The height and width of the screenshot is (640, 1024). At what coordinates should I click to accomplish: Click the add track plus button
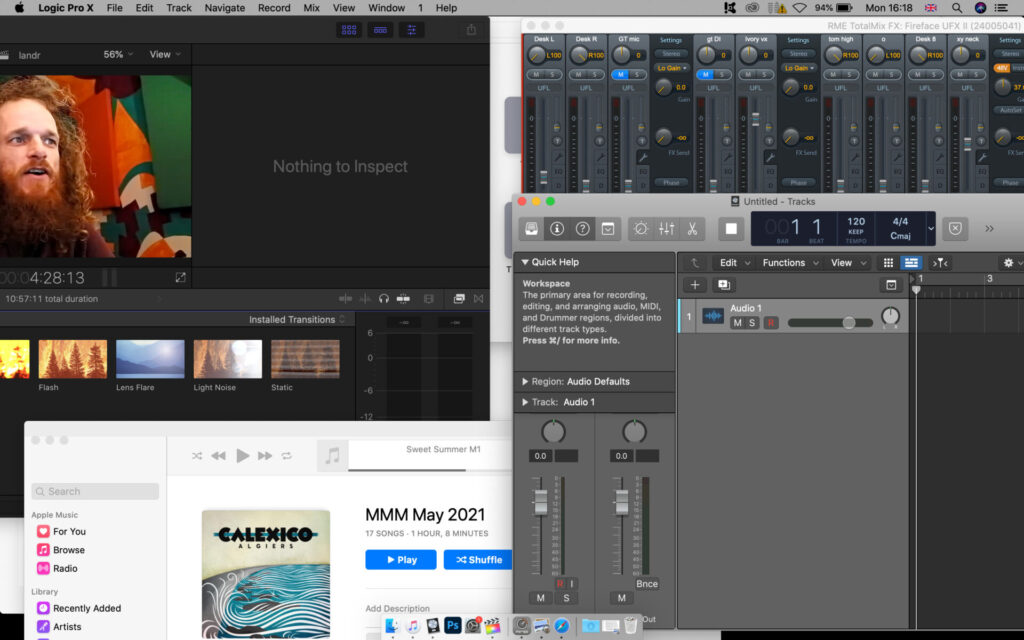(696, 285)
